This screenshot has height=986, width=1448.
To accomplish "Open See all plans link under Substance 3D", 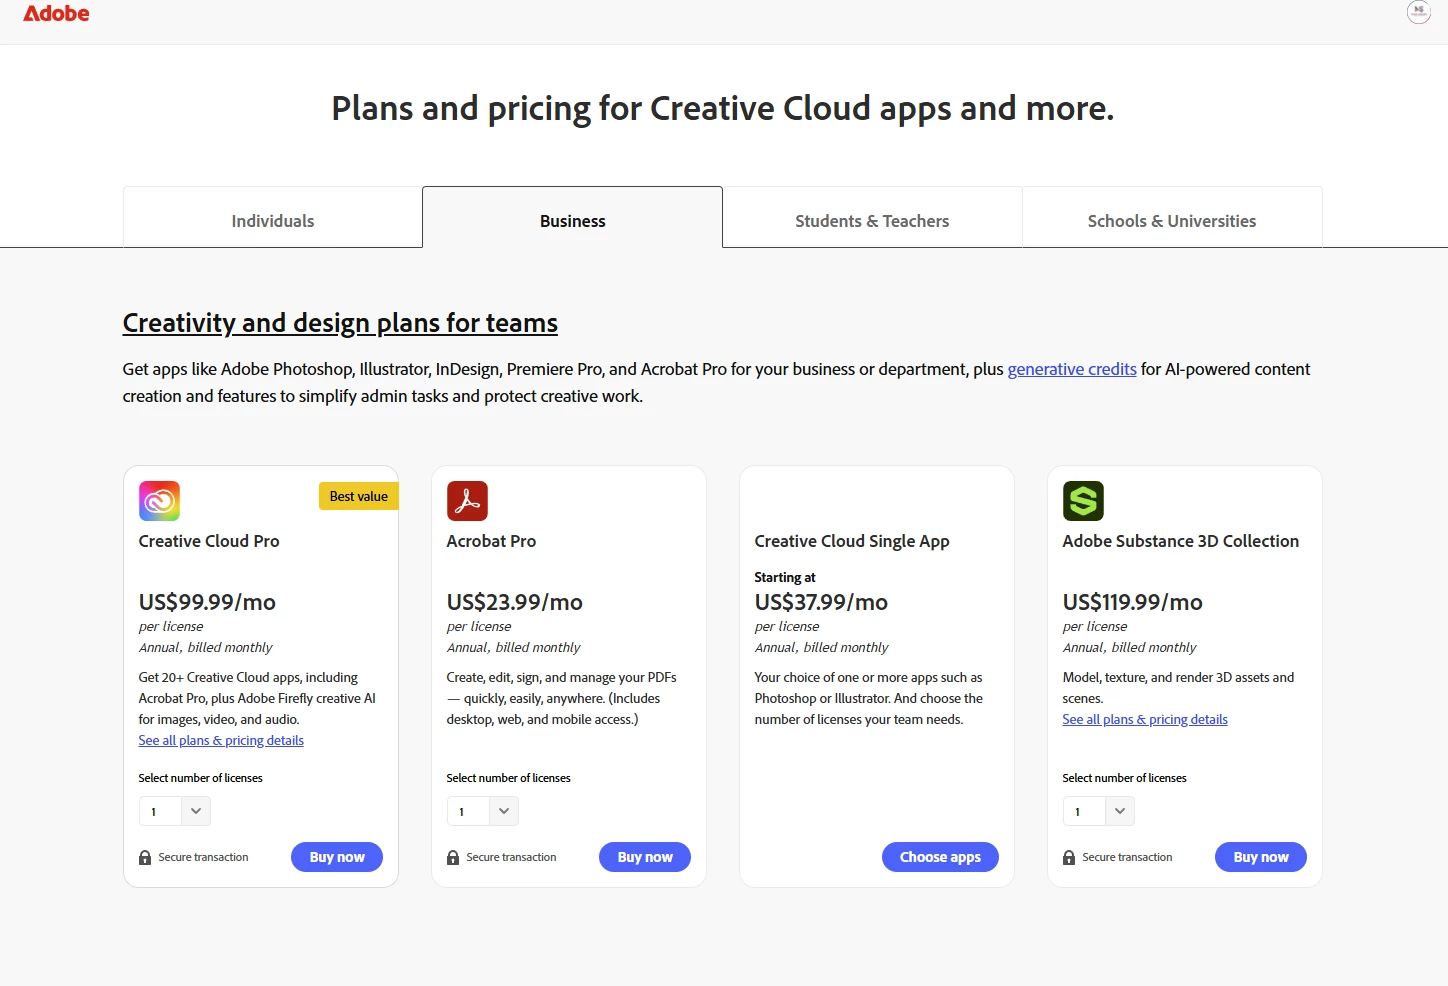I will (x=1145, y=720).
